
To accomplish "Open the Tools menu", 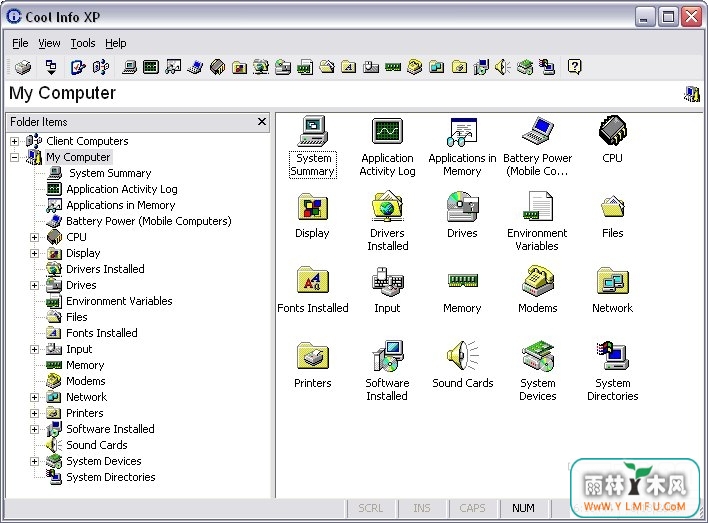I will 83,43.
